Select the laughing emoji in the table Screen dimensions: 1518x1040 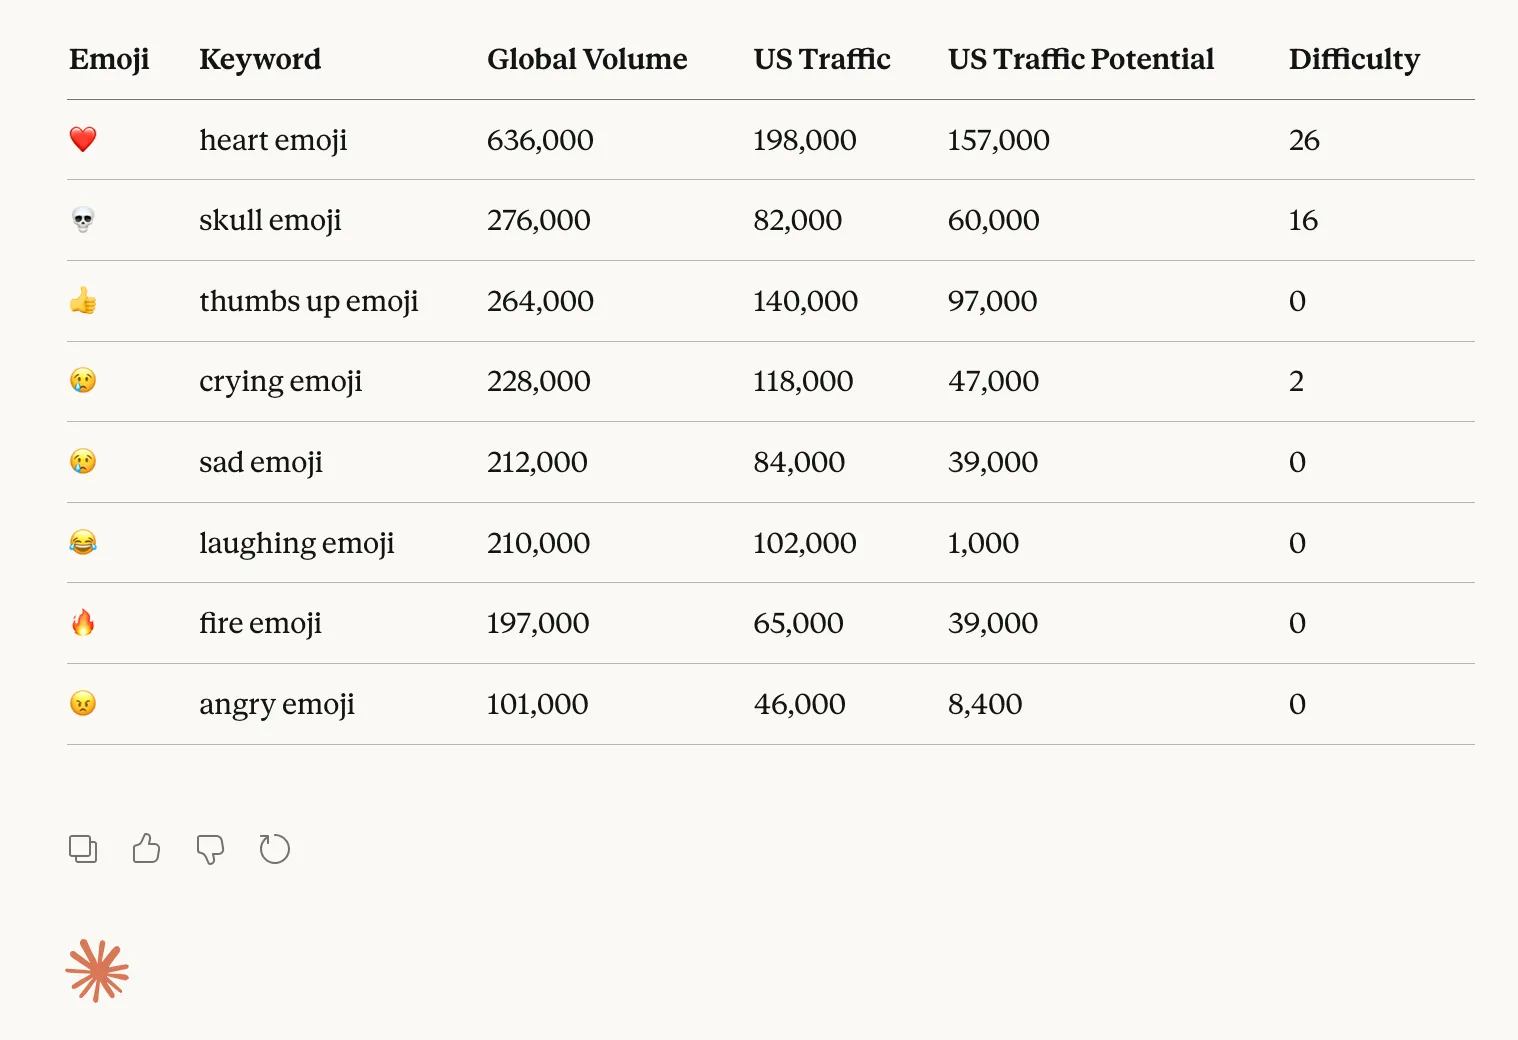point(84,542)
